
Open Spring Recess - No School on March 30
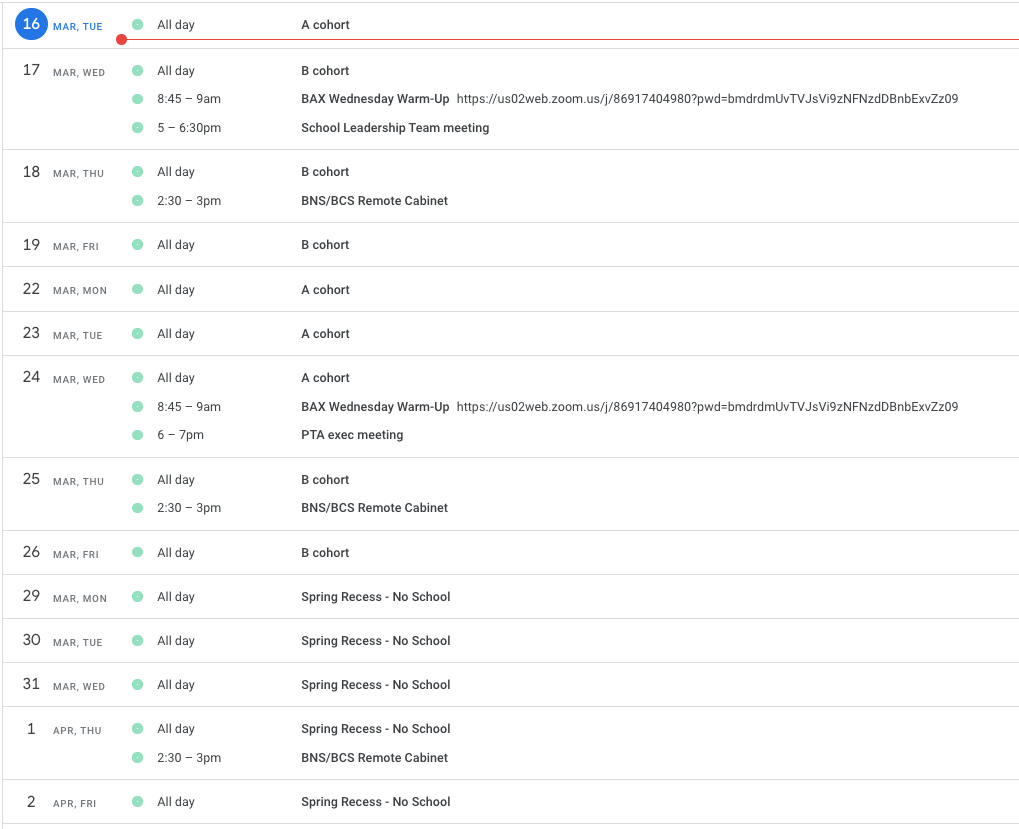[376, 641]
